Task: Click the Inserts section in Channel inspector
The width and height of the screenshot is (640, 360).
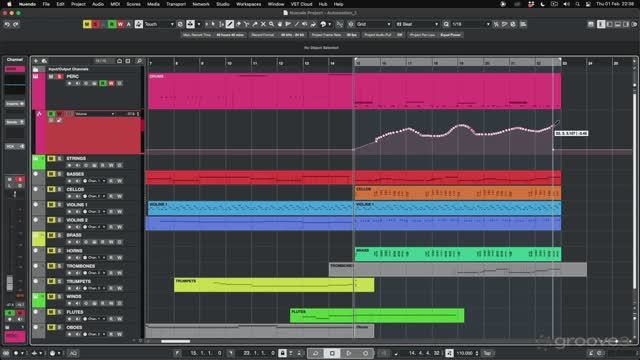Action: pos(15,104)
